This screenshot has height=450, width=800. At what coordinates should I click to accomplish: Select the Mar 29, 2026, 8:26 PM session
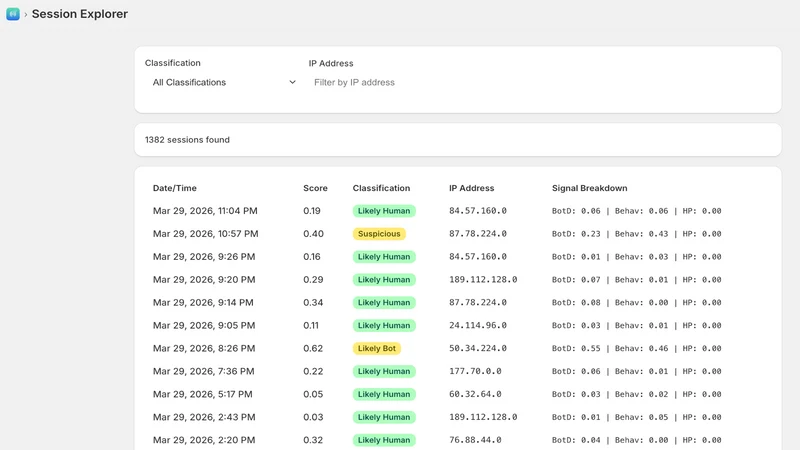point(458,348)
